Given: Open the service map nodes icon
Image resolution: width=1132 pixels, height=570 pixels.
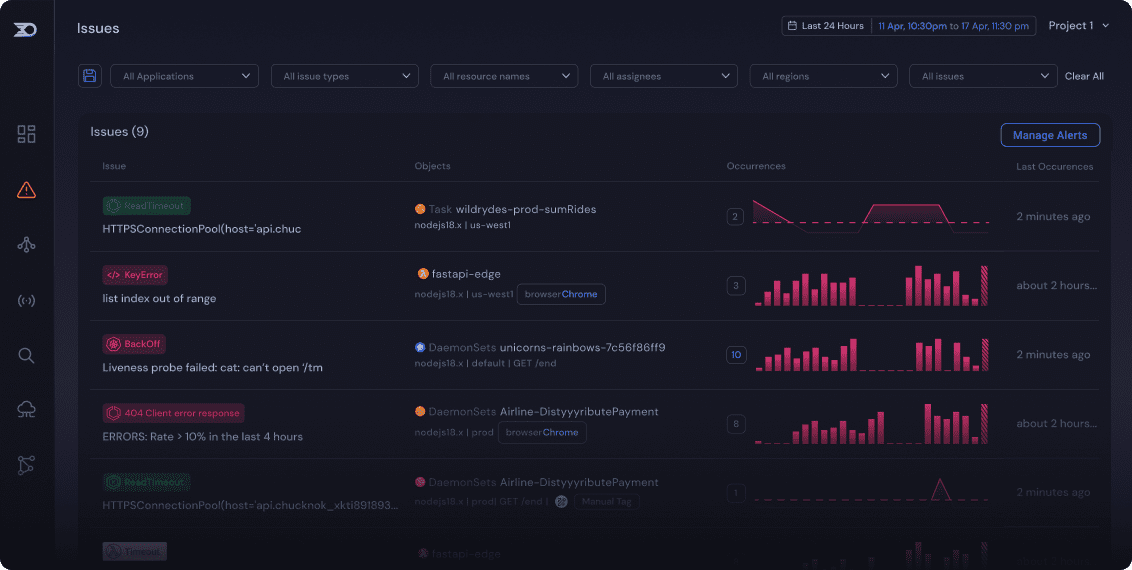Looking at the screenshot, I should [x=27, y=245].
